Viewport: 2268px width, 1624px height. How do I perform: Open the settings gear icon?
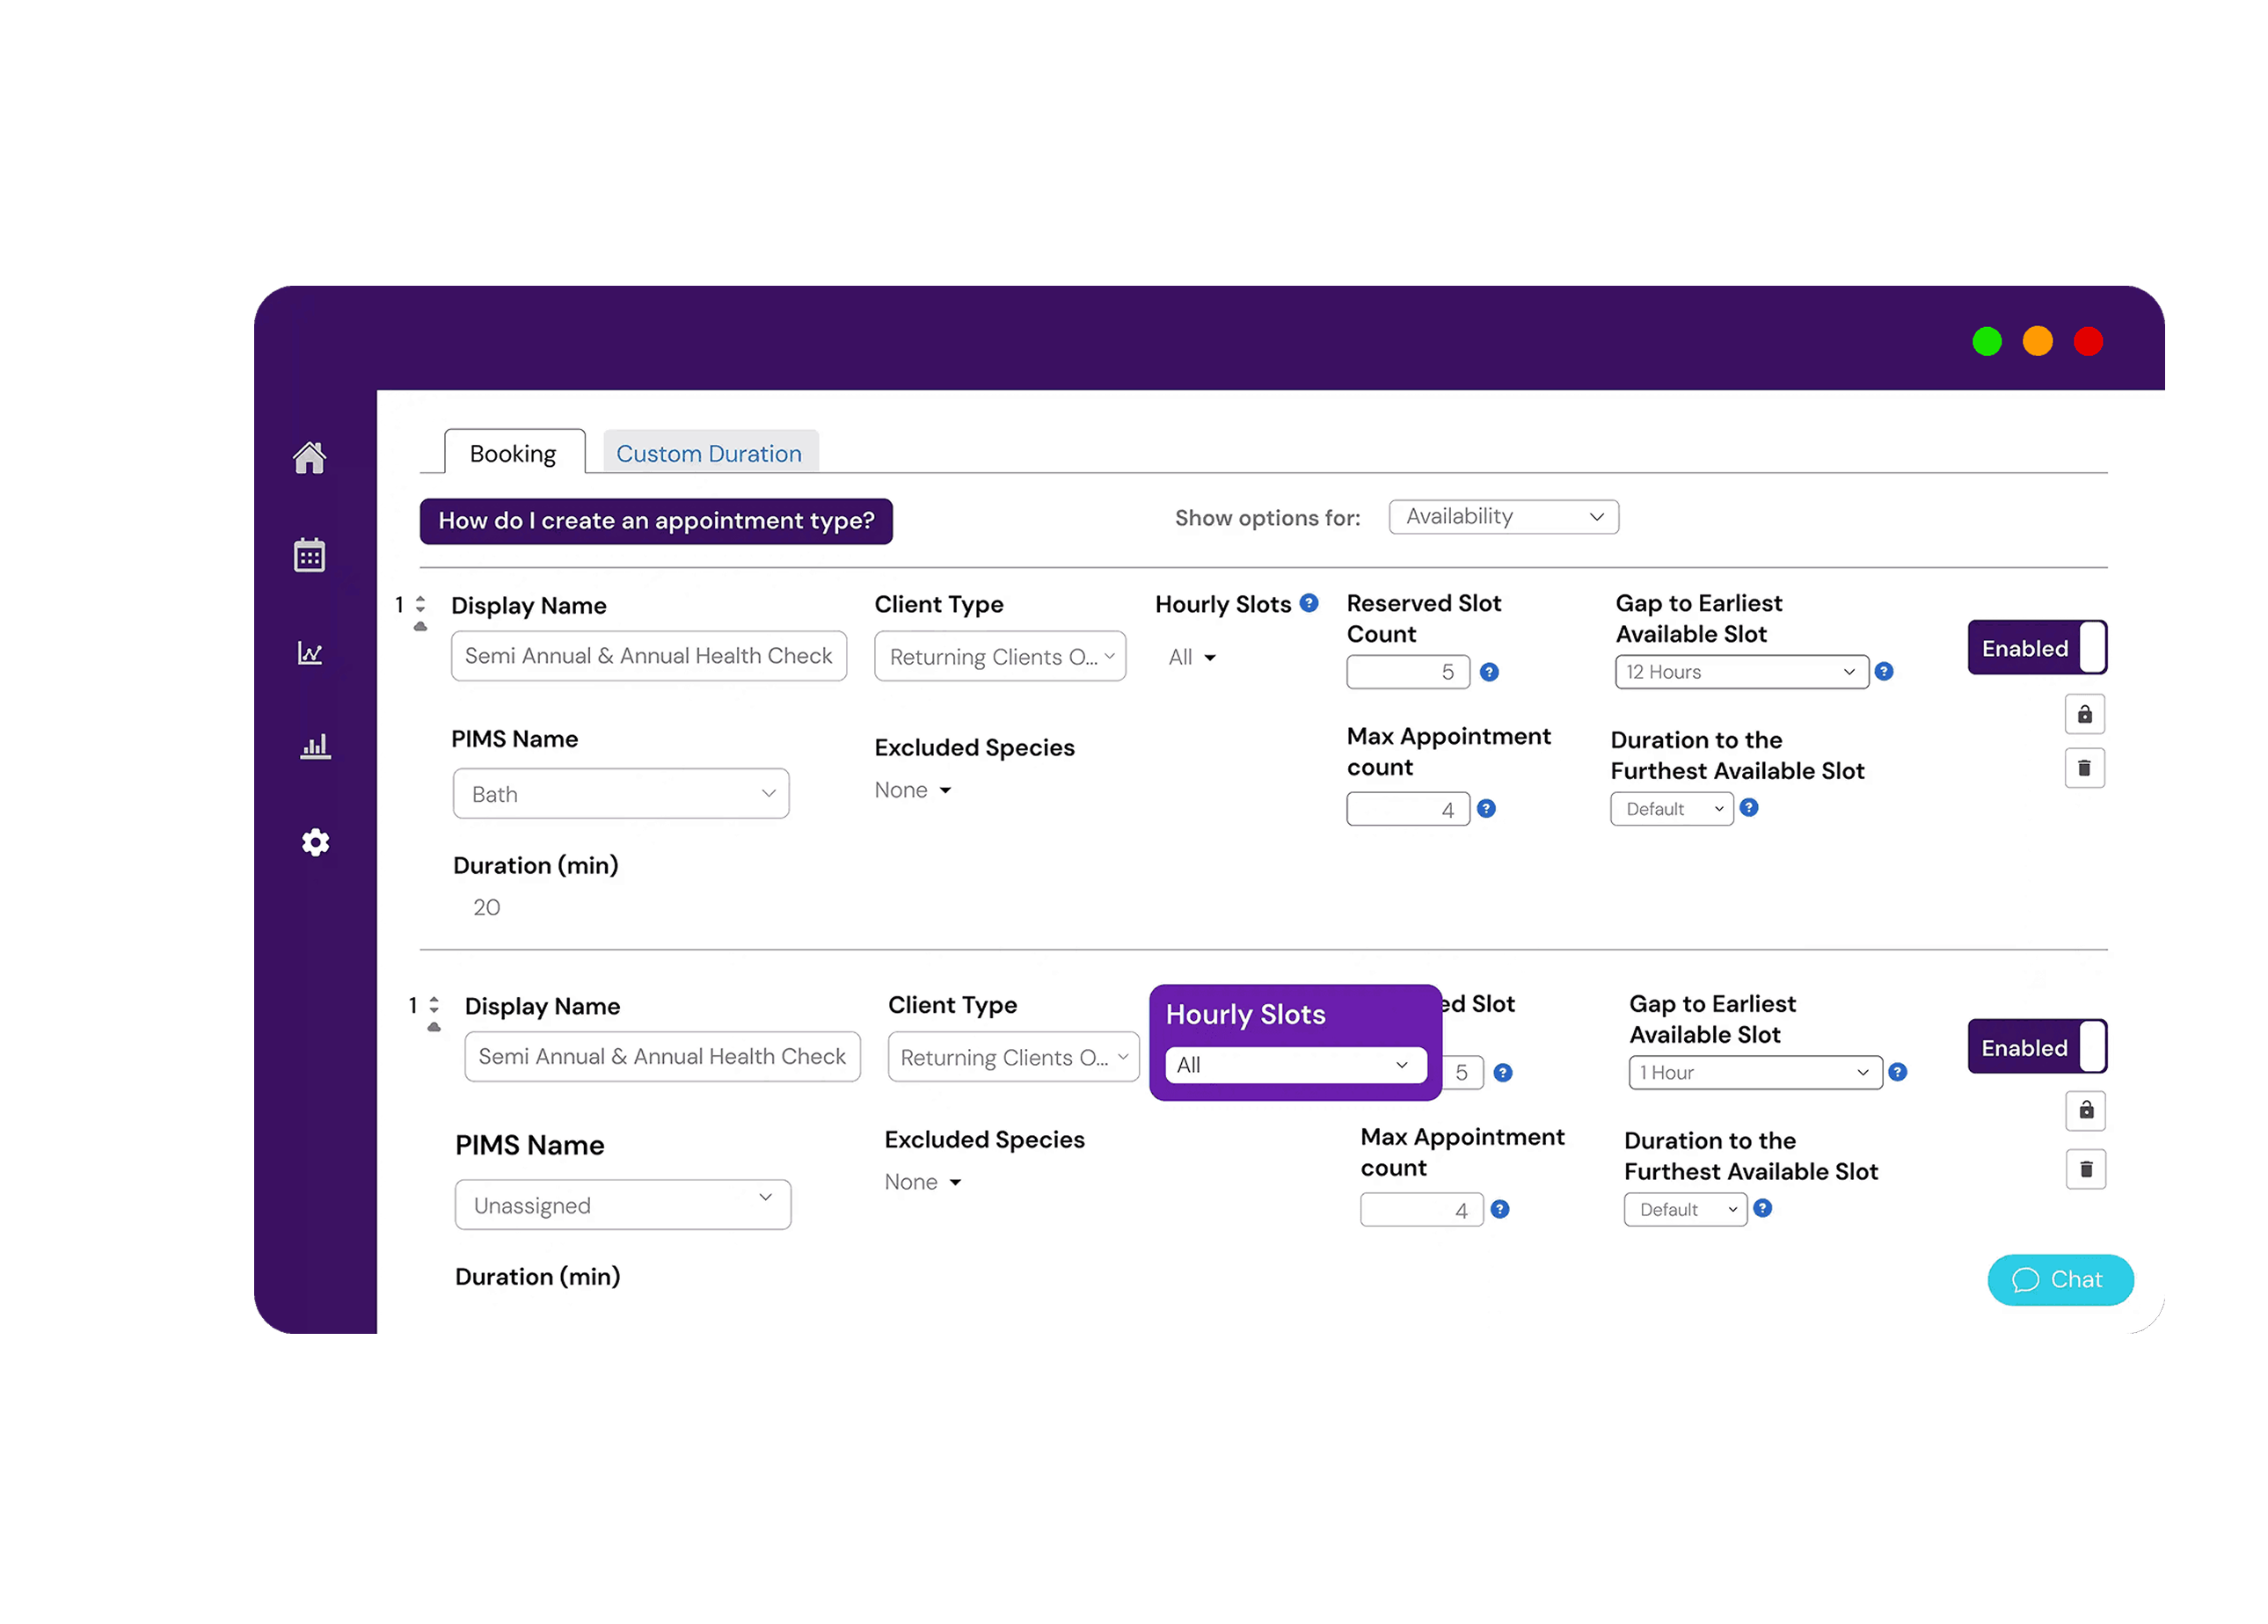315,842
